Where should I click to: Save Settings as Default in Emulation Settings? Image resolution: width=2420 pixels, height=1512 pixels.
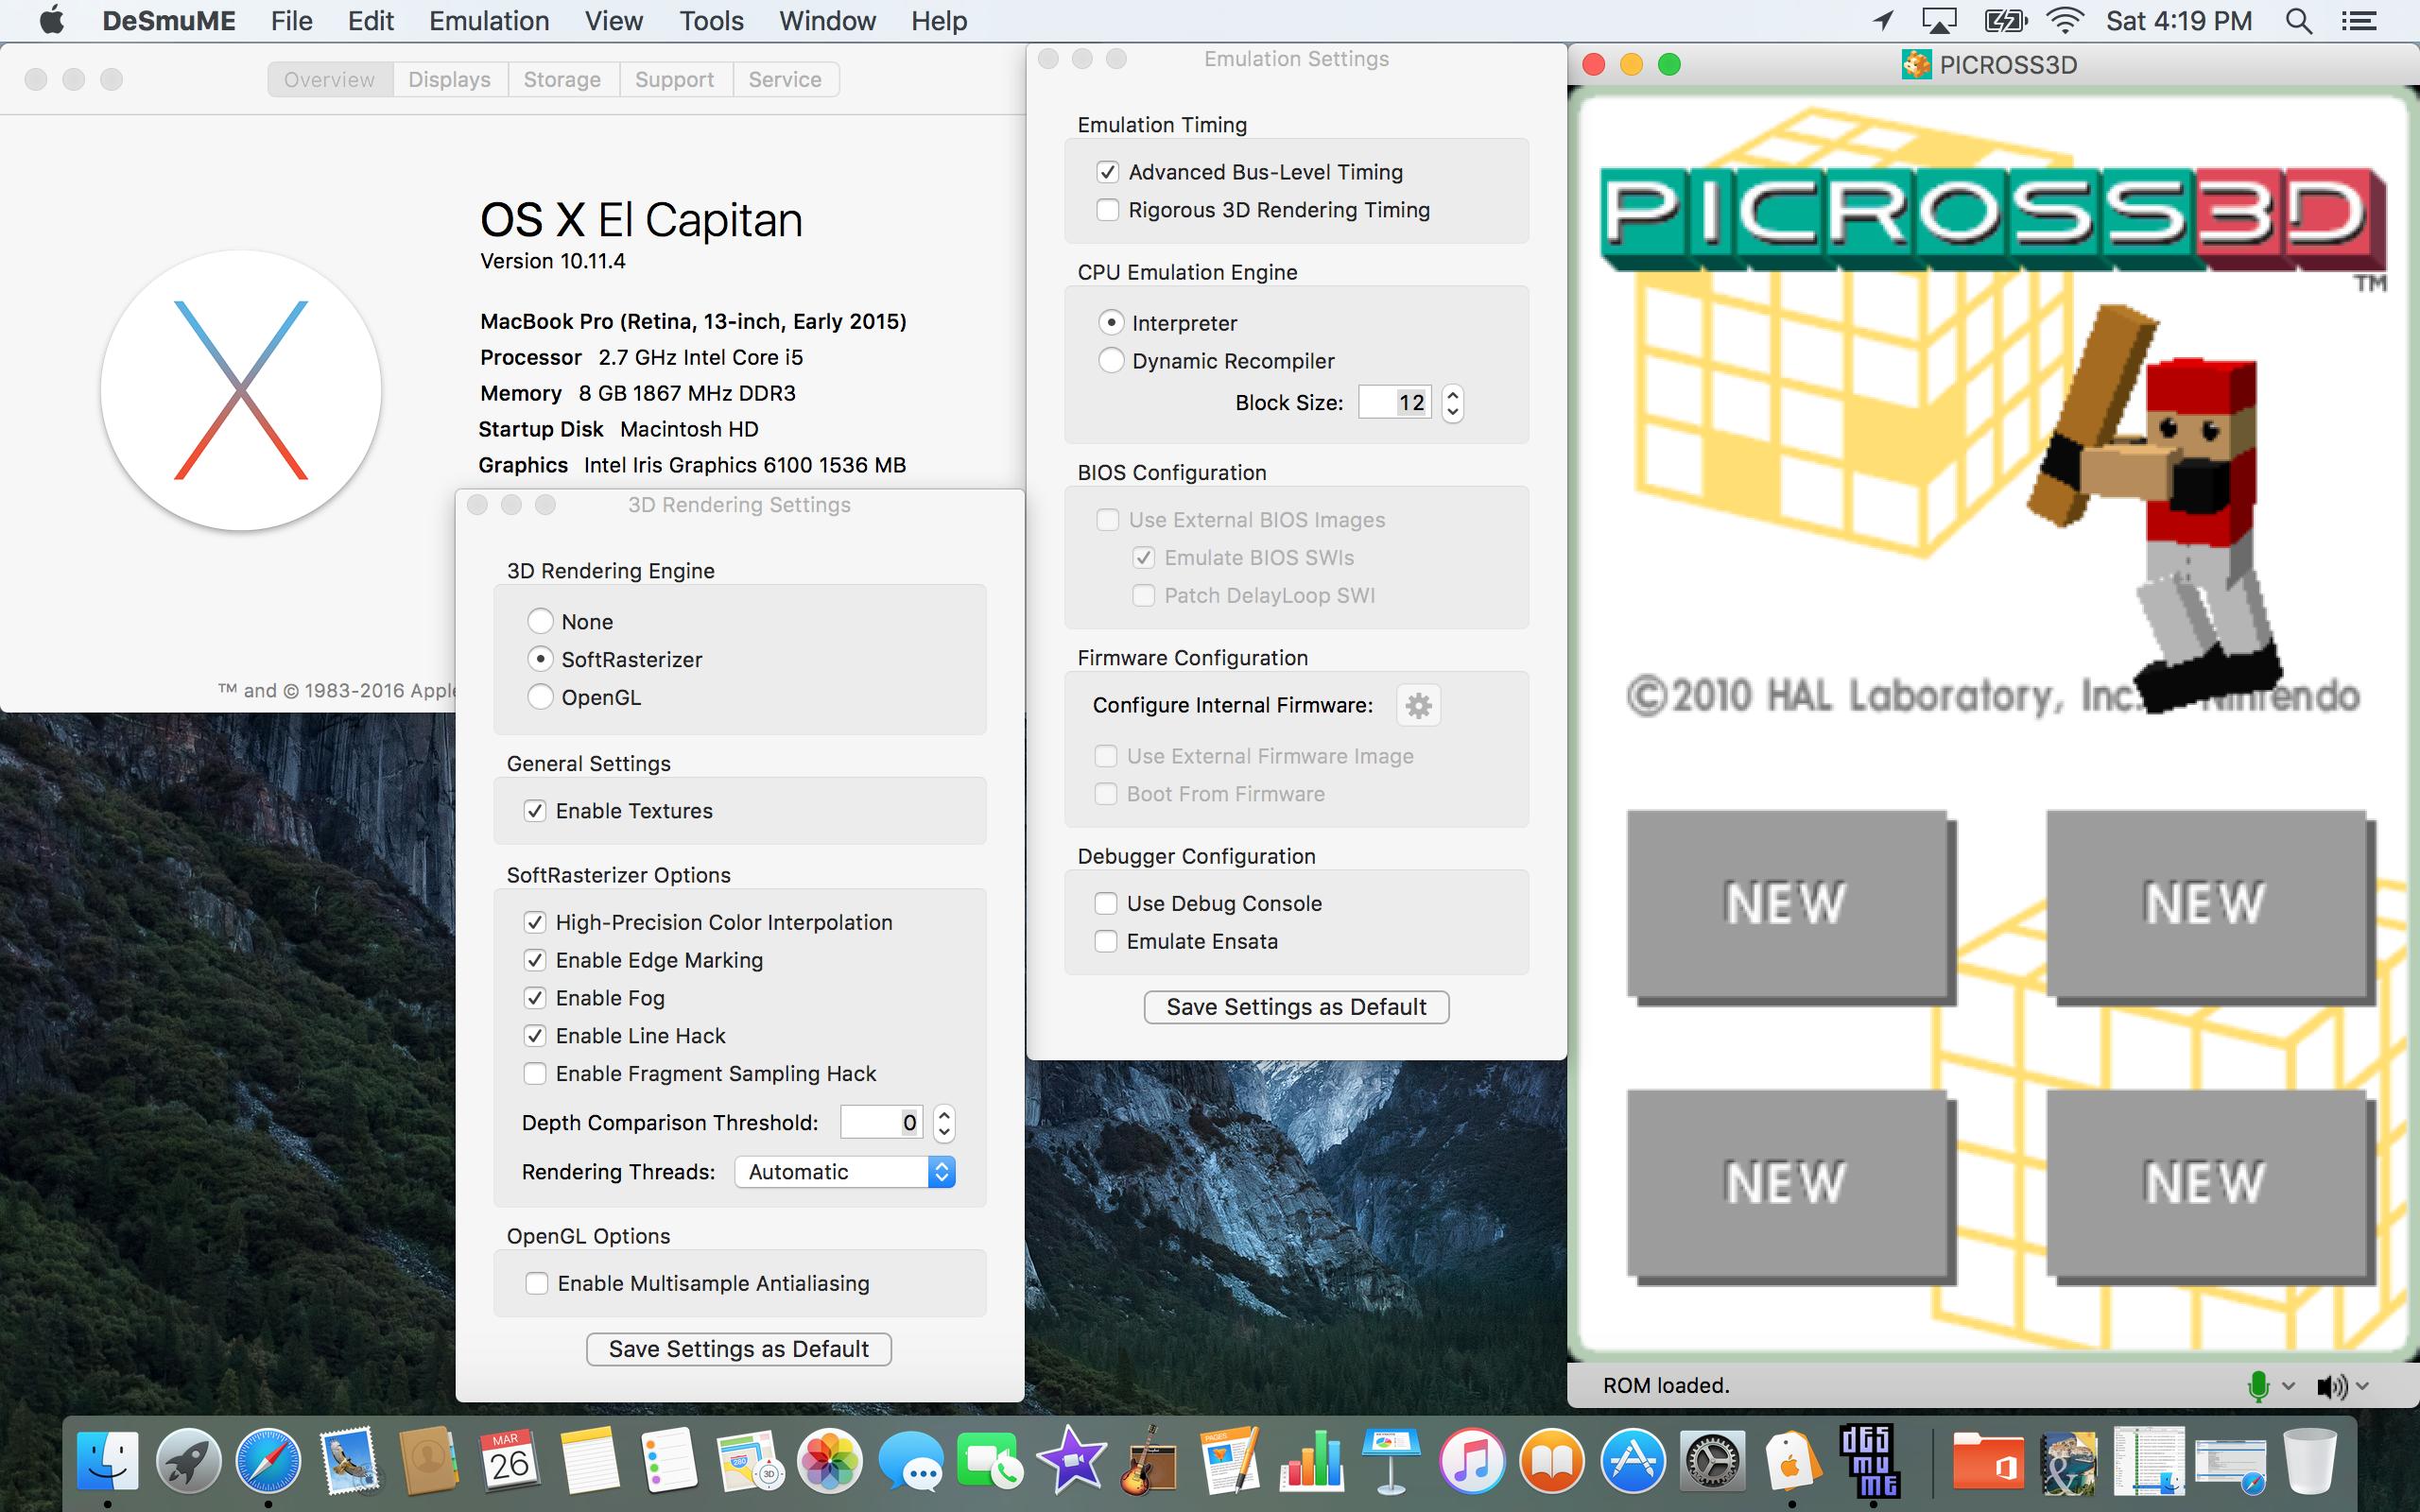click(x=1296, y=1005)
